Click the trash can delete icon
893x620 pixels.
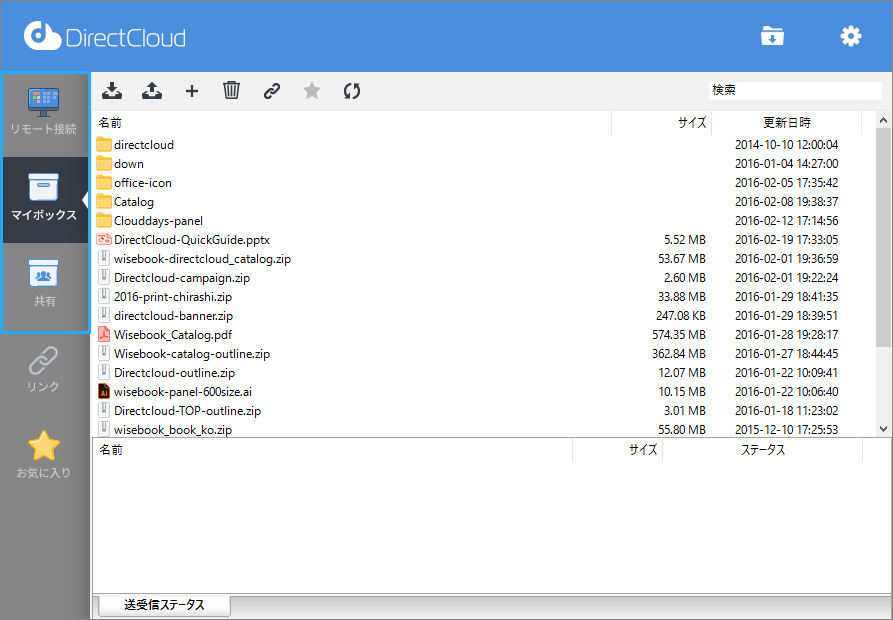point(231,90)
